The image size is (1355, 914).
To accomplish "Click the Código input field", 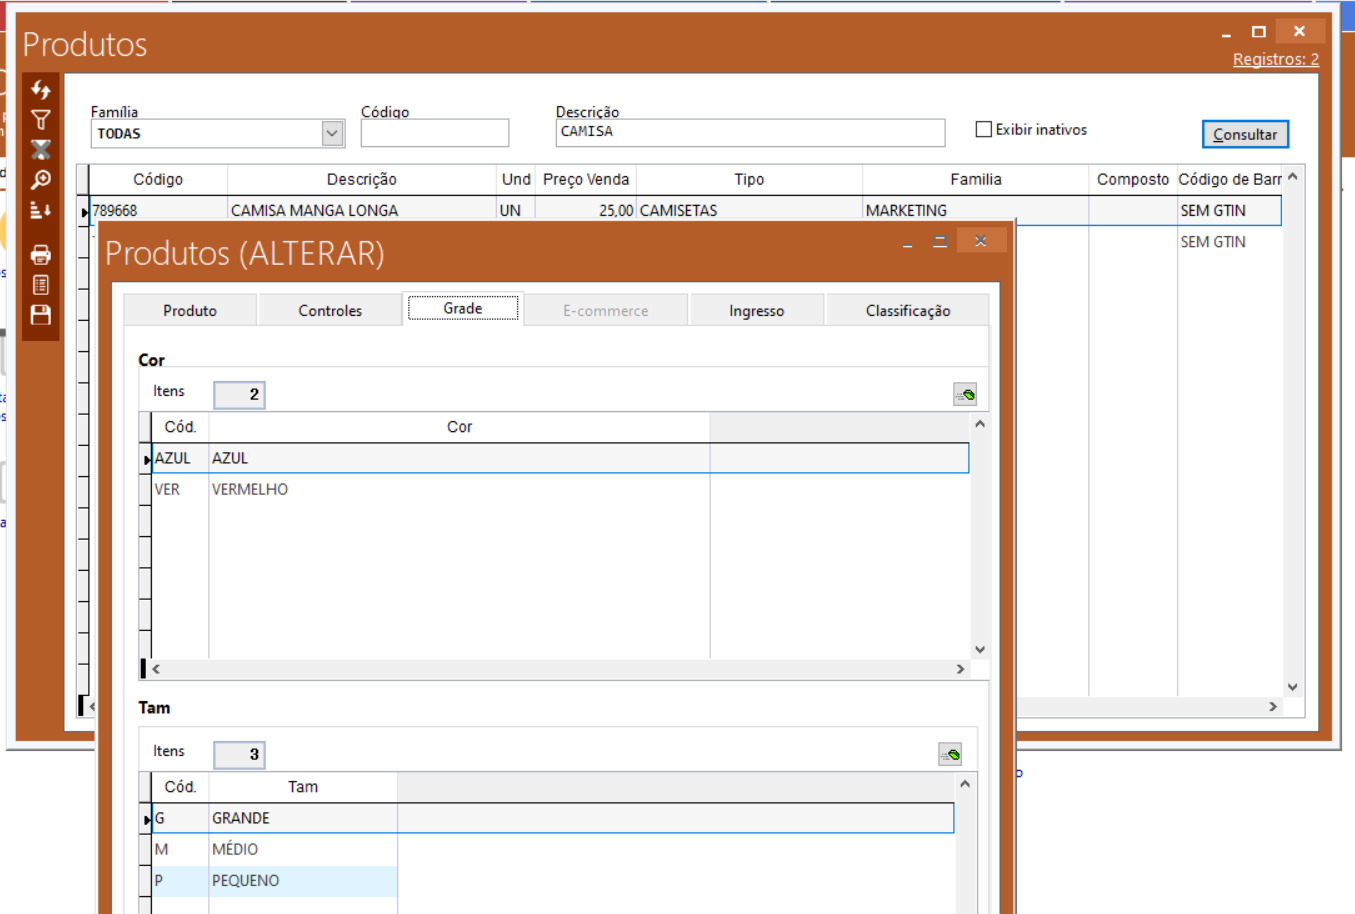I will [434, 133].
